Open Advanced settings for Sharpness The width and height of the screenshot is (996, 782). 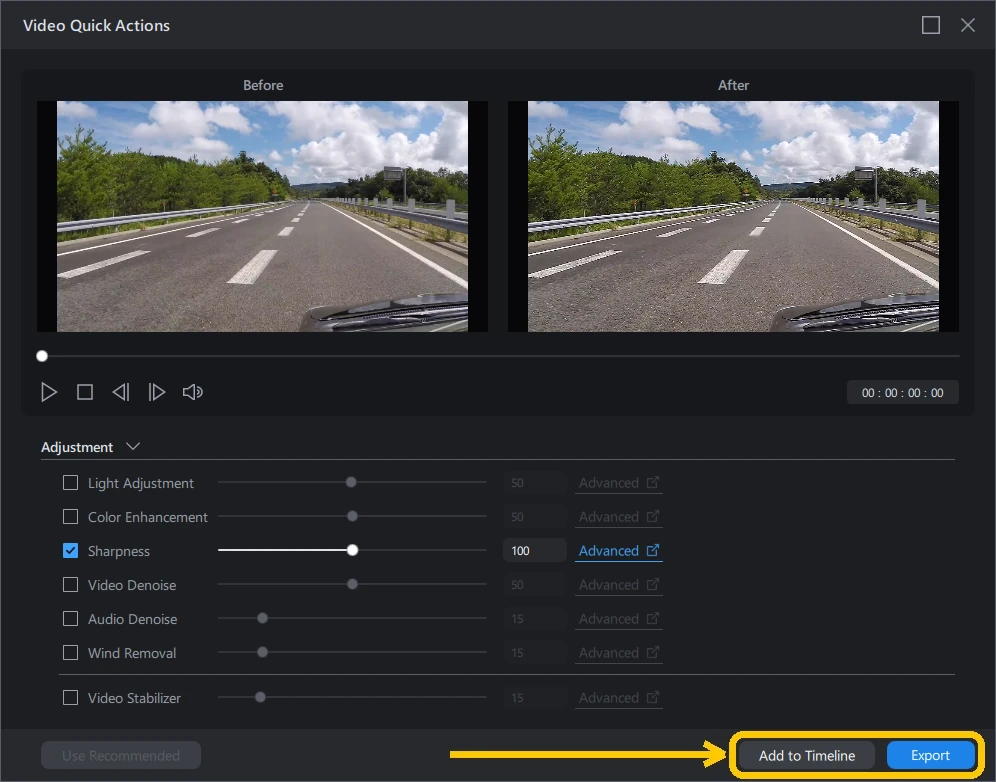619,551
